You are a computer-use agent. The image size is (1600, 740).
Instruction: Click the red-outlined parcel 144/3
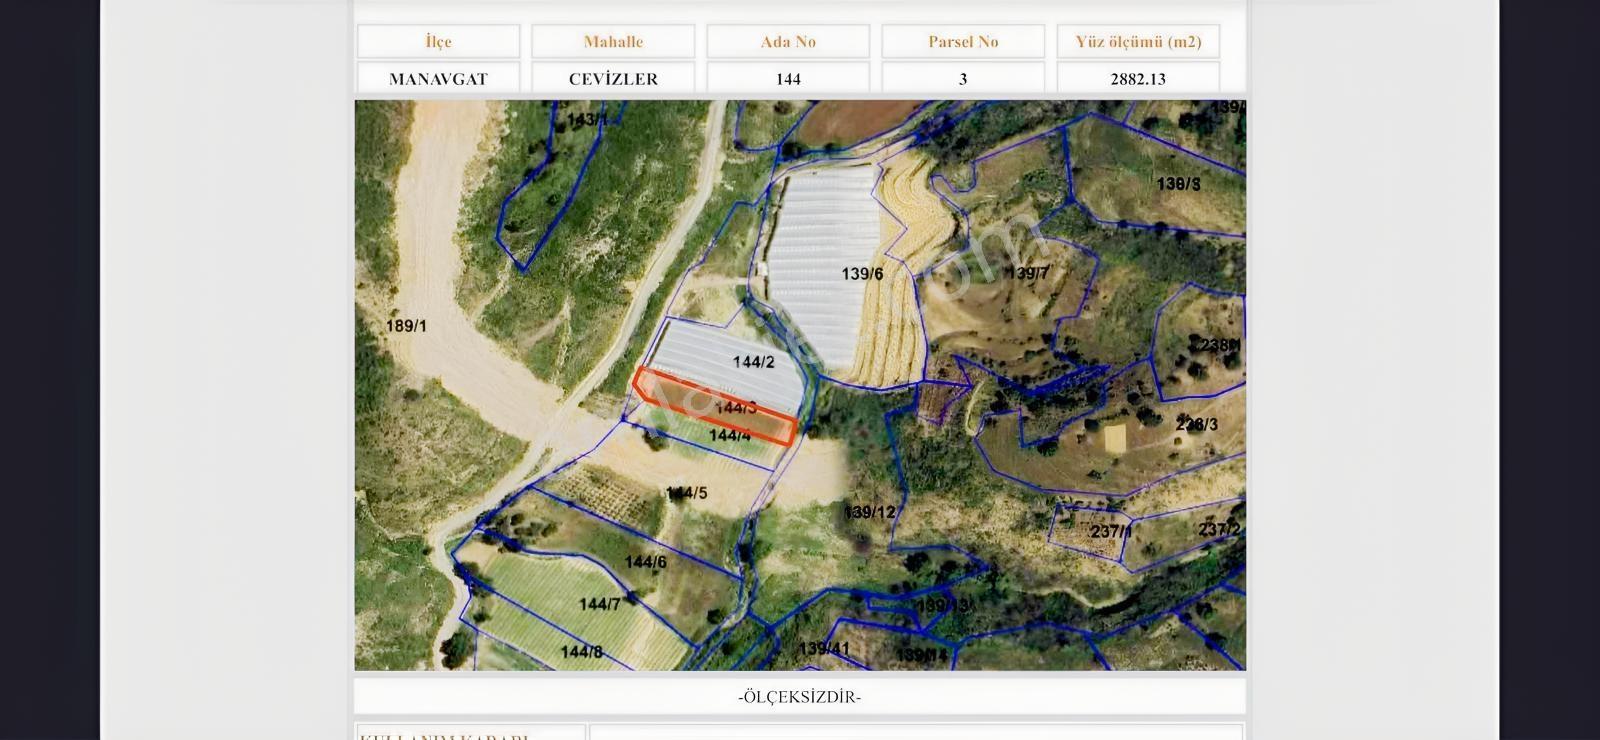click(715, 406)
